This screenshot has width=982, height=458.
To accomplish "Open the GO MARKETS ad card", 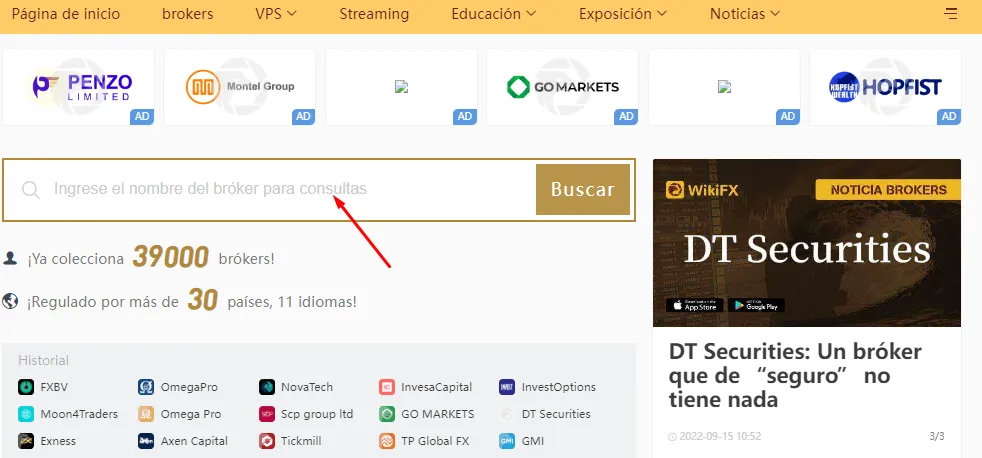I will 562,87.
